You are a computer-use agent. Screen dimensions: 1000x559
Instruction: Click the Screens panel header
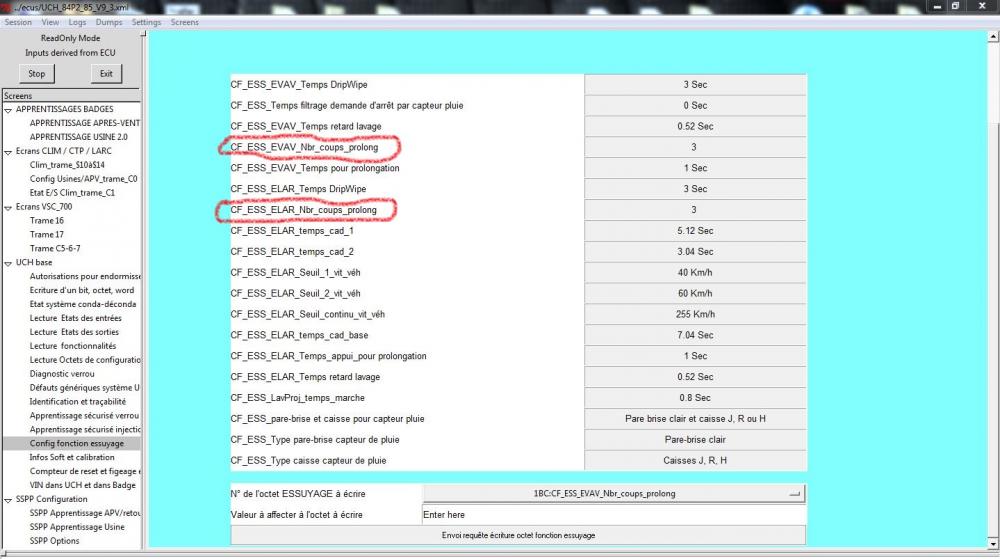(x=71, y=96)
